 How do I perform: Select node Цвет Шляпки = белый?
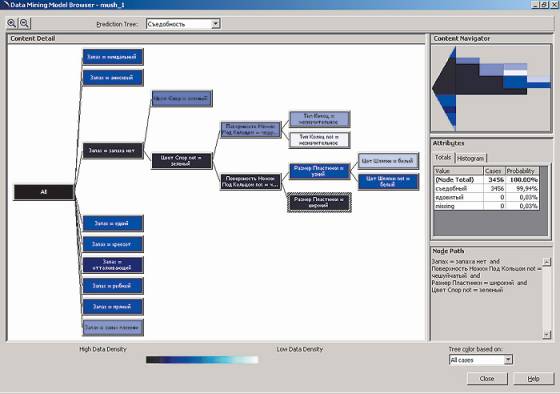(x=388, y=161)
